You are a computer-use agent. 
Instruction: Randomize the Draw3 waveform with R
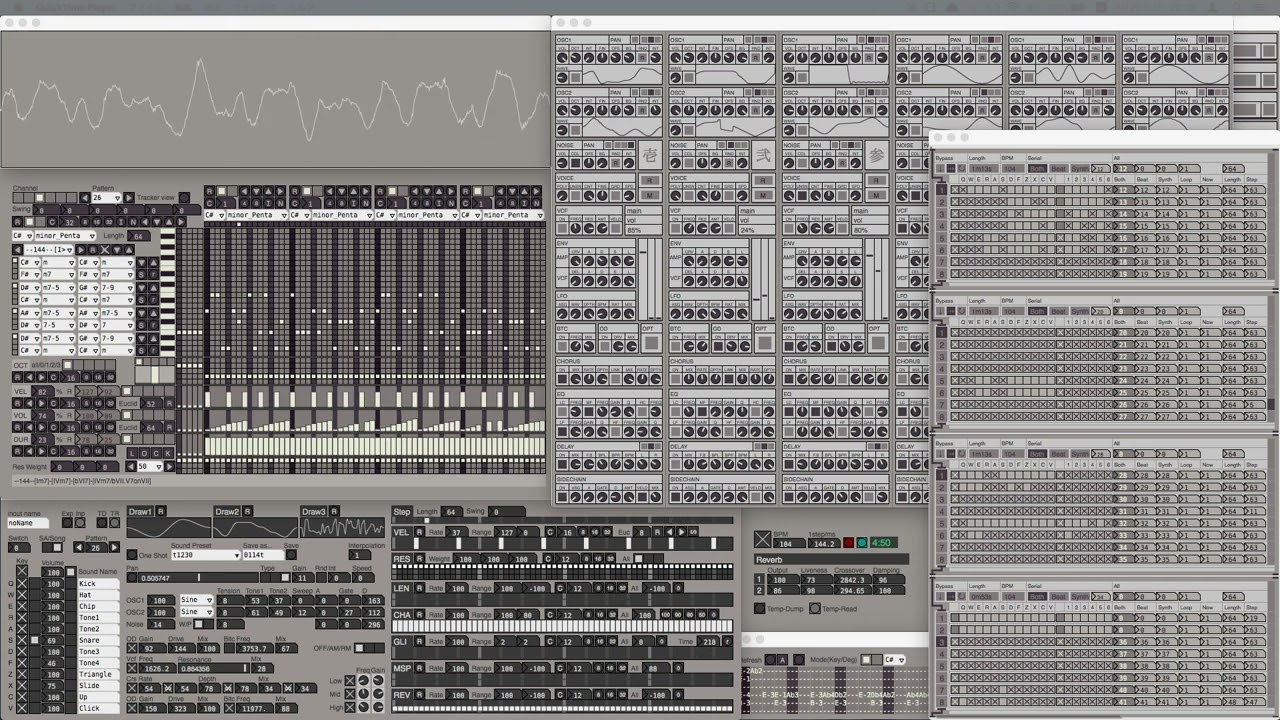pyautogui.click(x=334, y=512)
